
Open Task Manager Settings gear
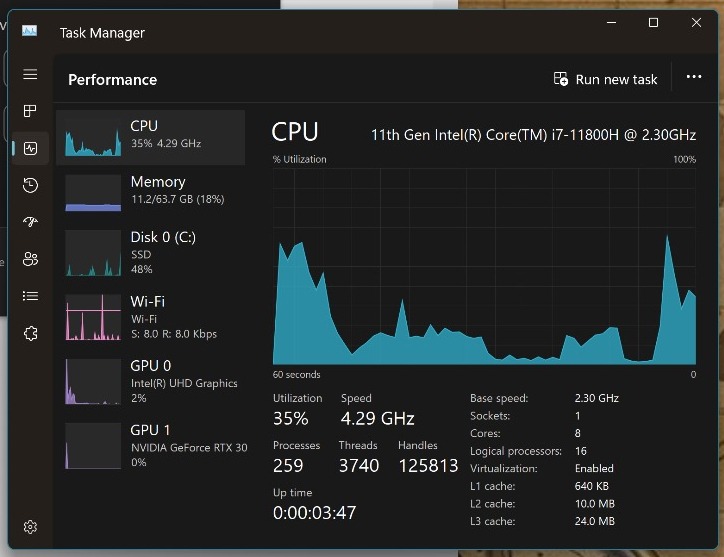coord(30,527)
